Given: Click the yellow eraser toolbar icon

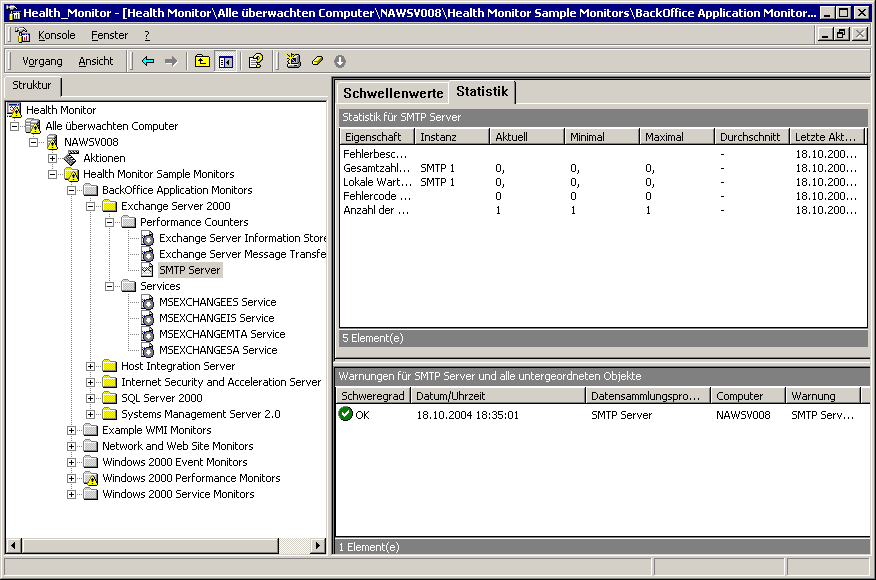Looking at the screenshot, I should tap(317, 61).
